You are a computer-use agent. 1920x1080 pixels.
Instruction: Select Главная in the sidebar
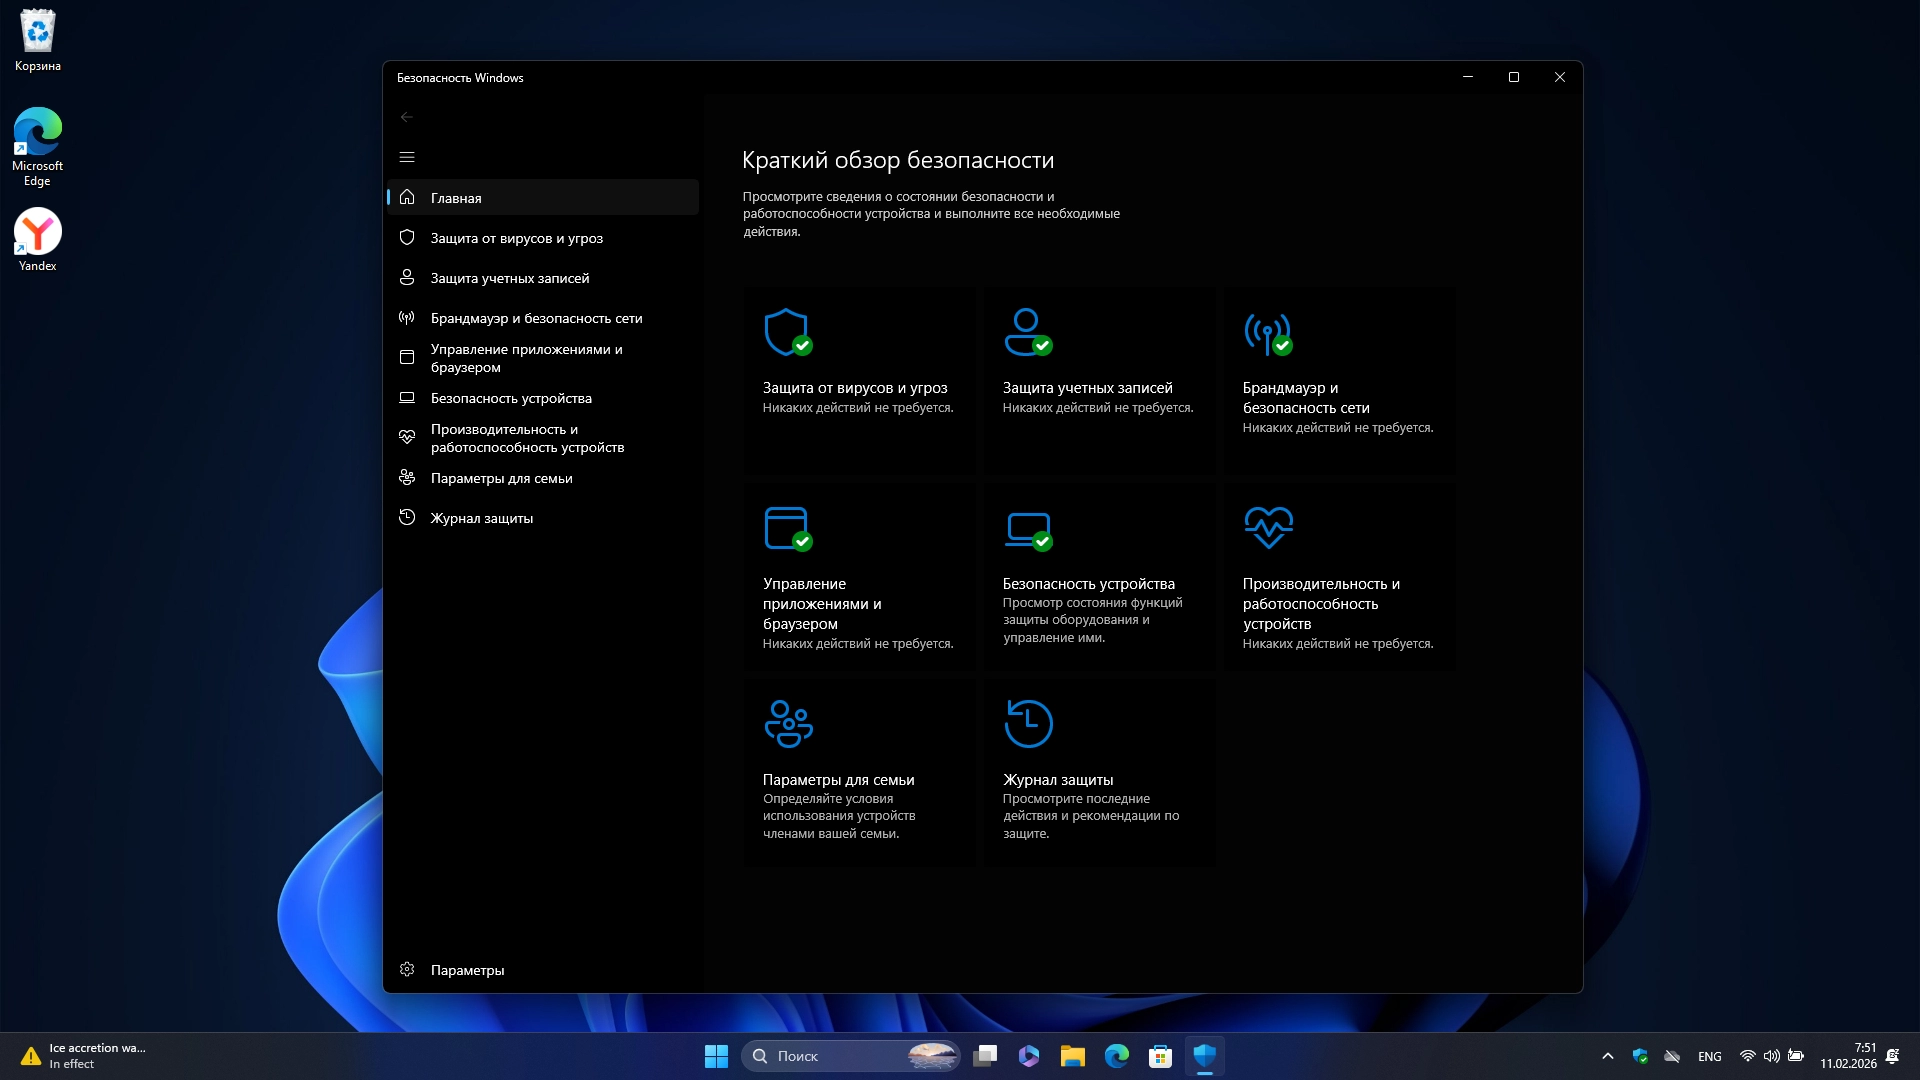pyautogui.click(x=456, y=198)
